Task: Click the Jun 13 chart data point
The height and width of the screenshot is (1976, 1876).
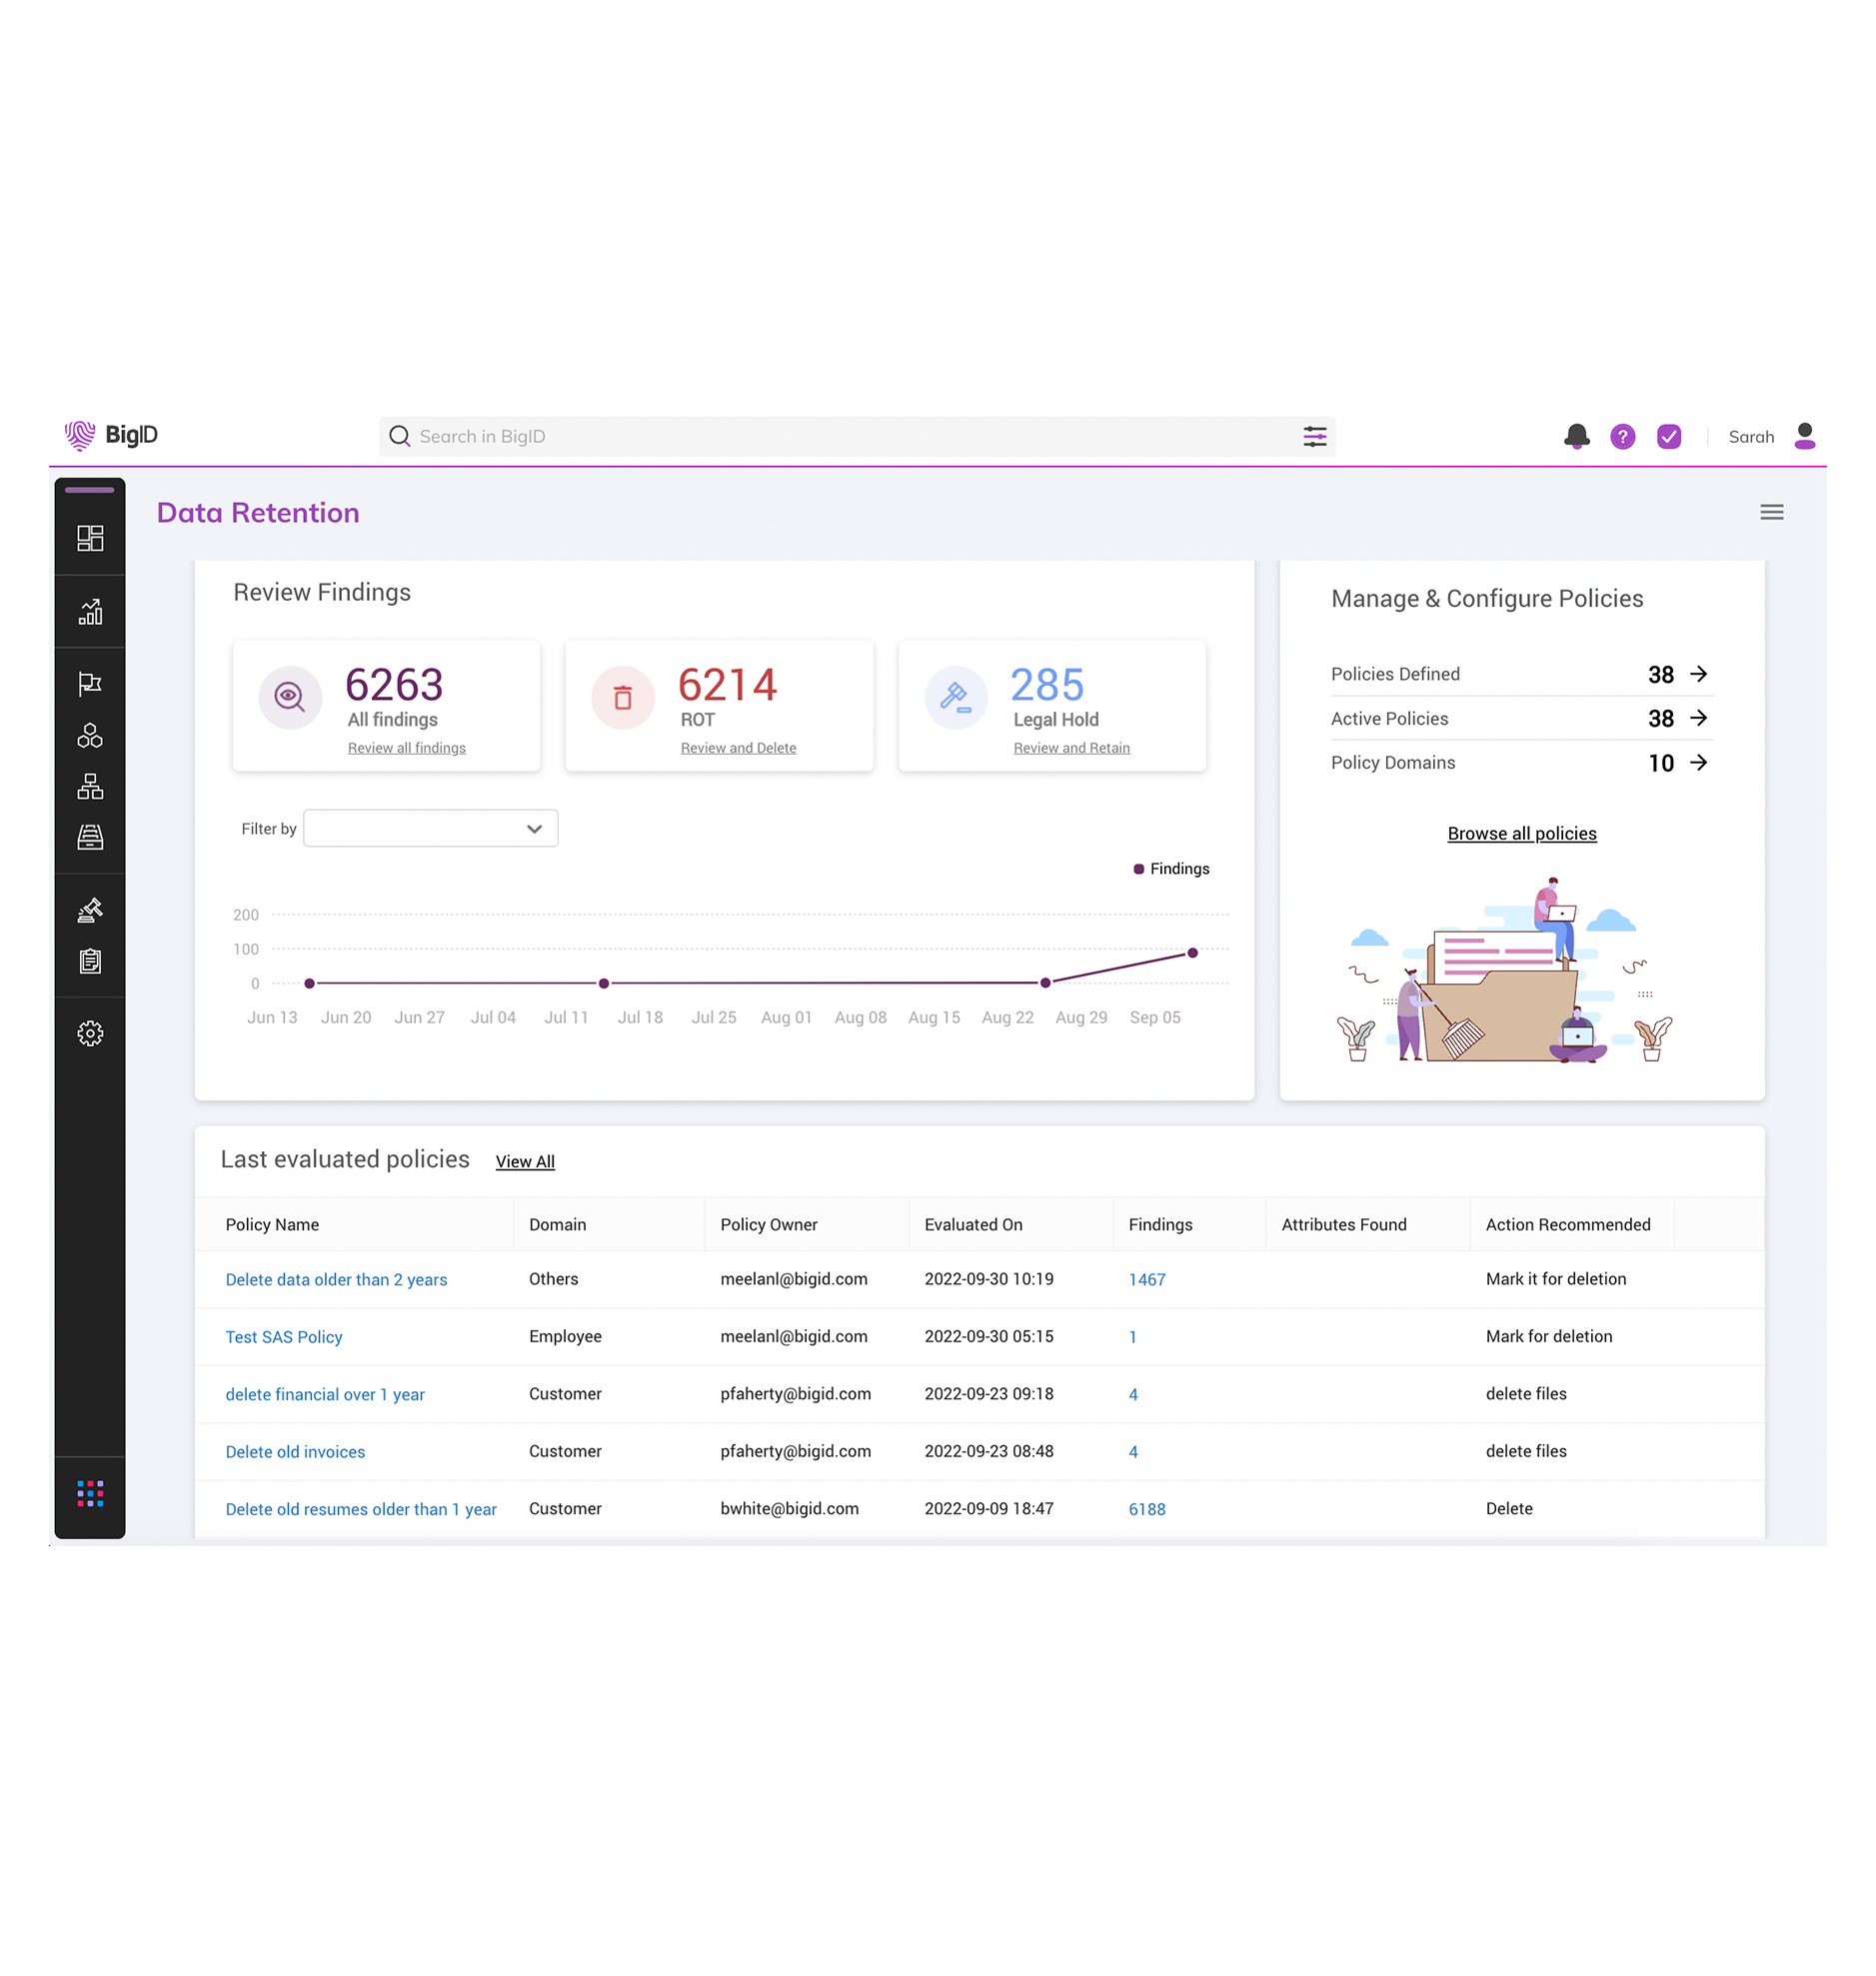Action: coord(310,984)
